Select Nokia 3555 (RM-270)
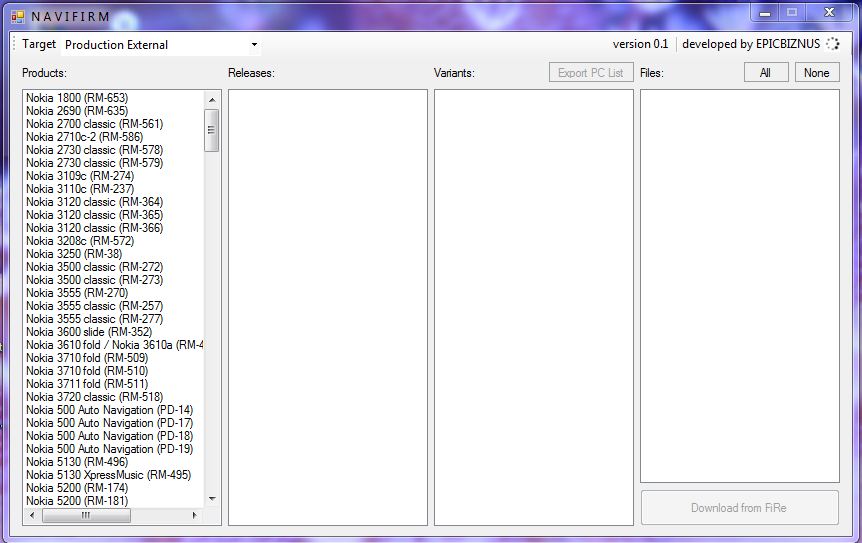The image size is (862, 543). pyautogui.click(x=77, y=293)
